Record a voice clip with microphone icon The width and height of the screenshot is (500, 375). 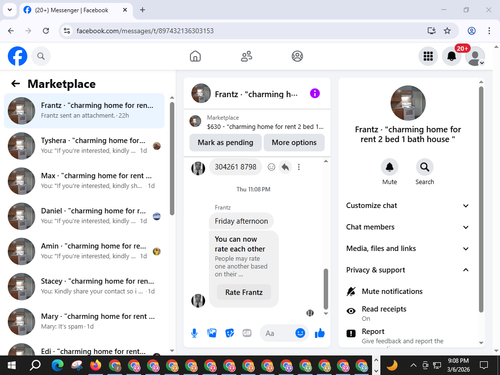tap(194, 333)
